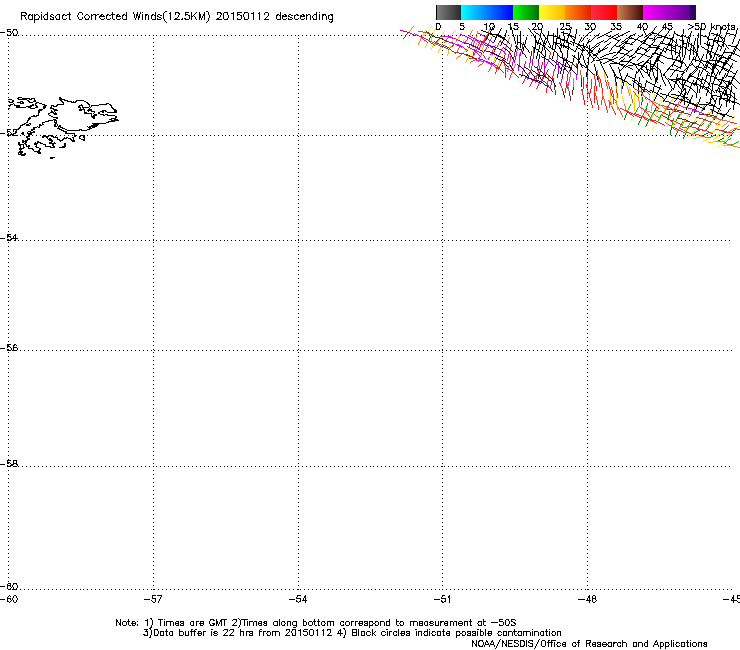This screenshot has width=740, height=650.
Task: Click the longitude label '-54'
Action: 298,599
